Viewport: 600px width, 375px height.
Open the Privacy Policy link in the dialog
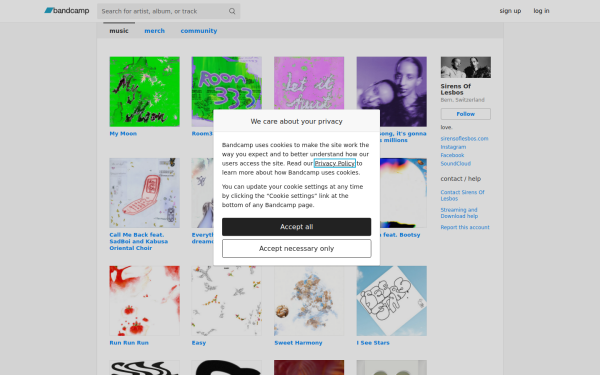[x=334, y=163]
